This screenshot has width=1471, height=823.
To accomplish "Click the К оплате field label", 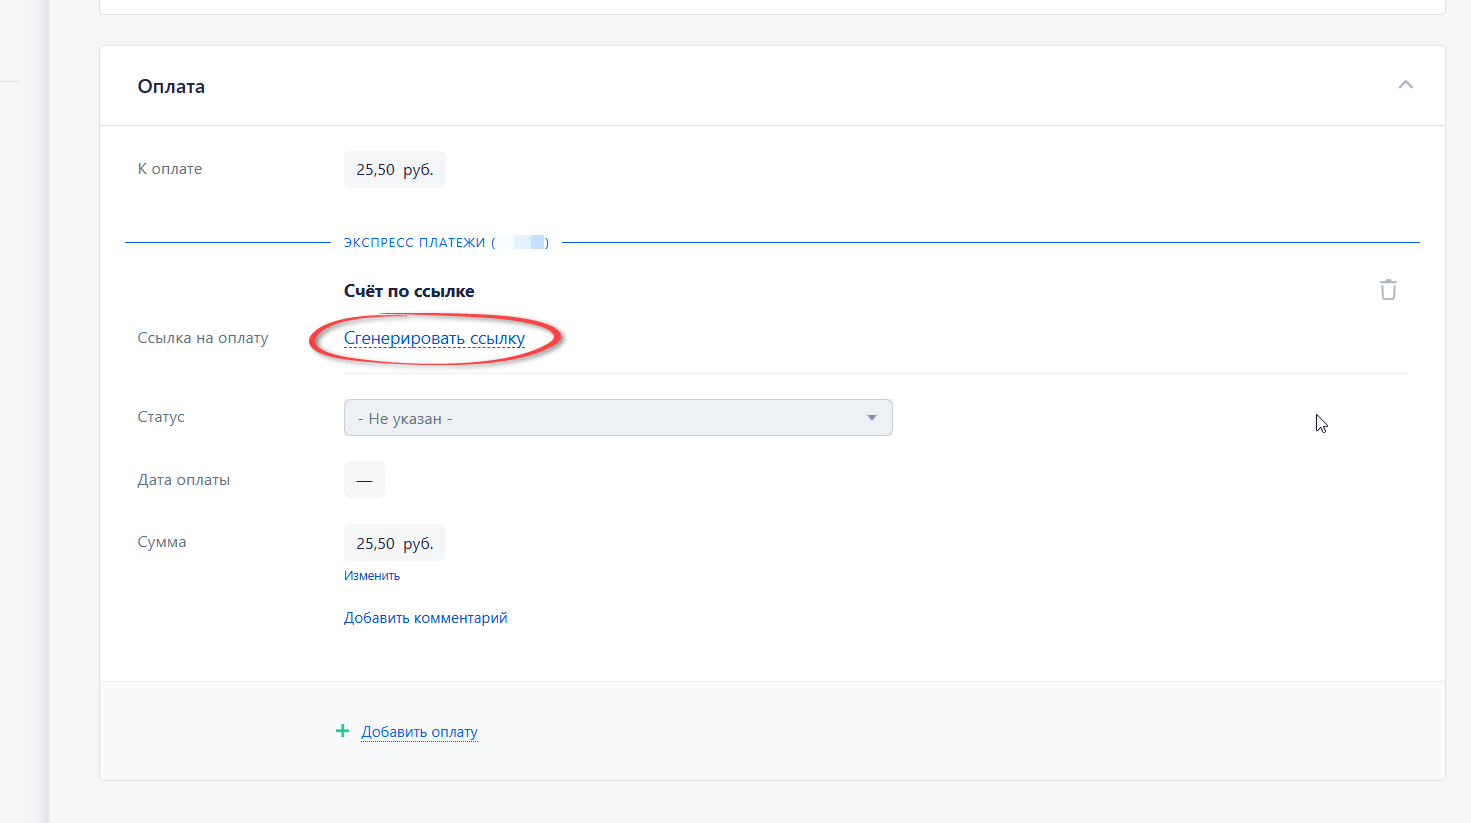I will (x=170, y=169).
